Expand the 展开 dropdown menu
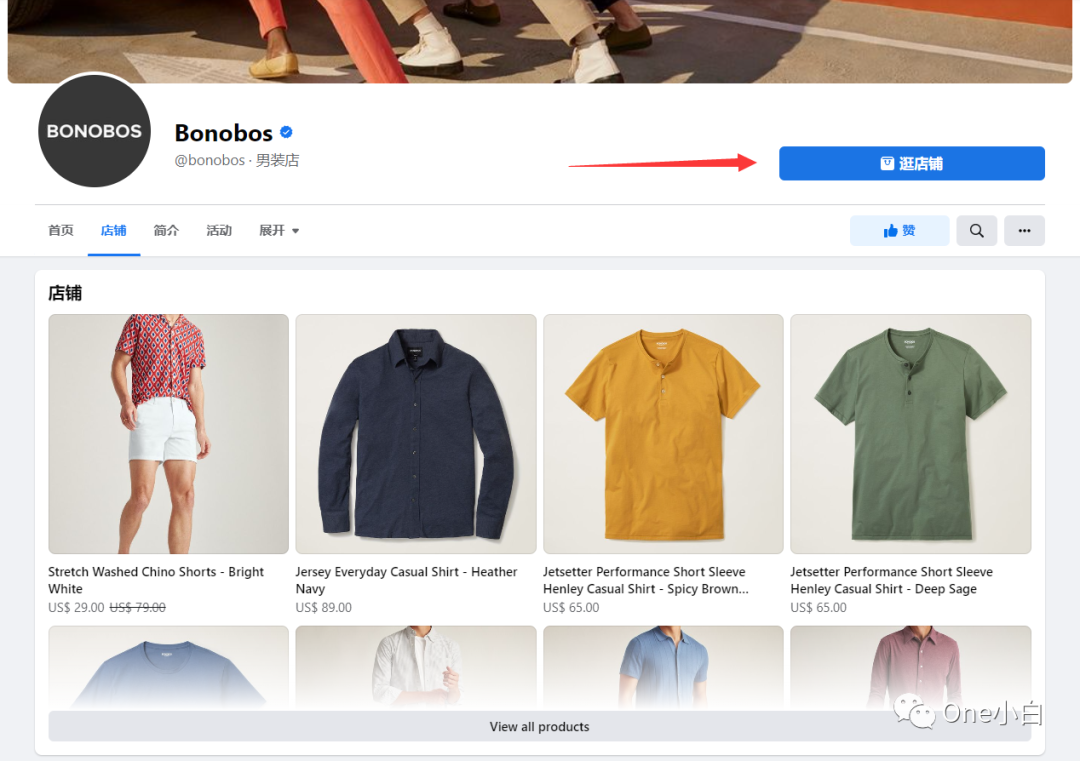This screenshot has height=761, width=1080. [x=279, y=231]
